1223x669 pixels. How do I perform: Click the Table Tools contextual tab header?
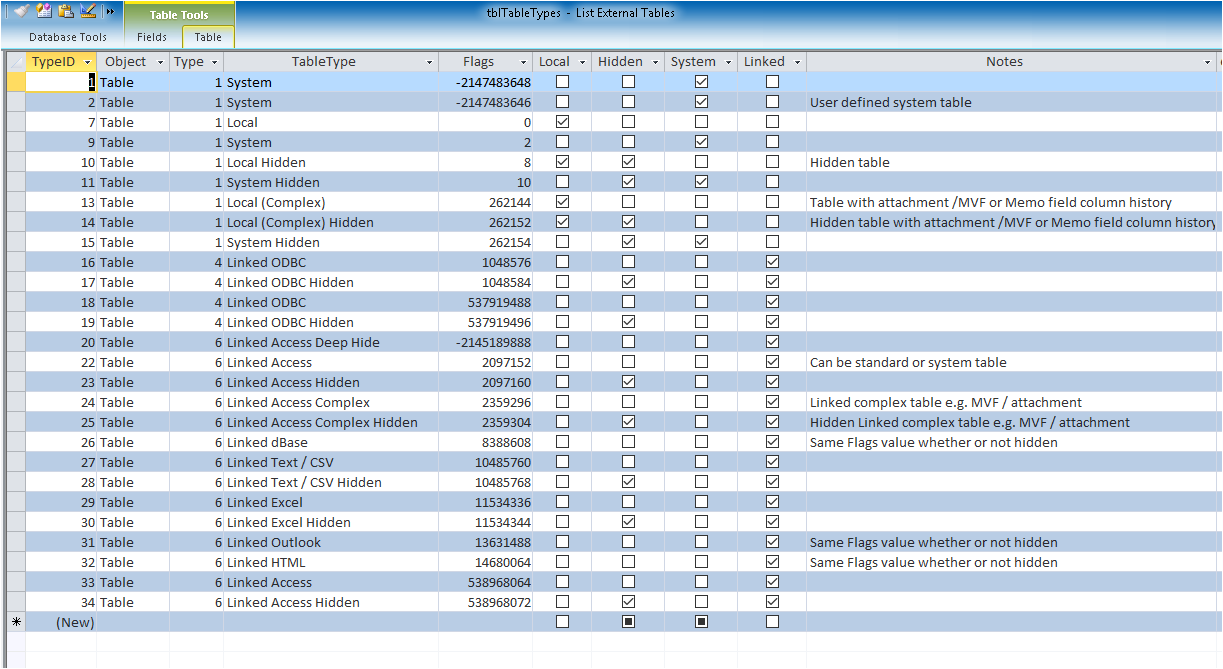(x=179, y=15)
